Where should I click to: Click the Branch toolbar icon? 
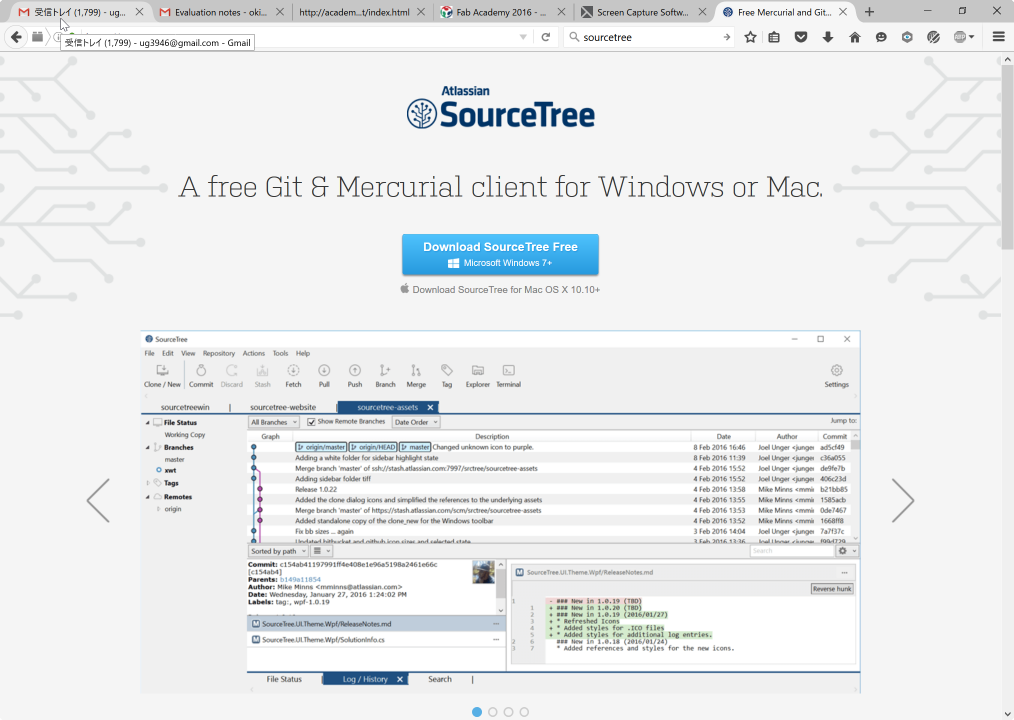click(x=385, y=375)
